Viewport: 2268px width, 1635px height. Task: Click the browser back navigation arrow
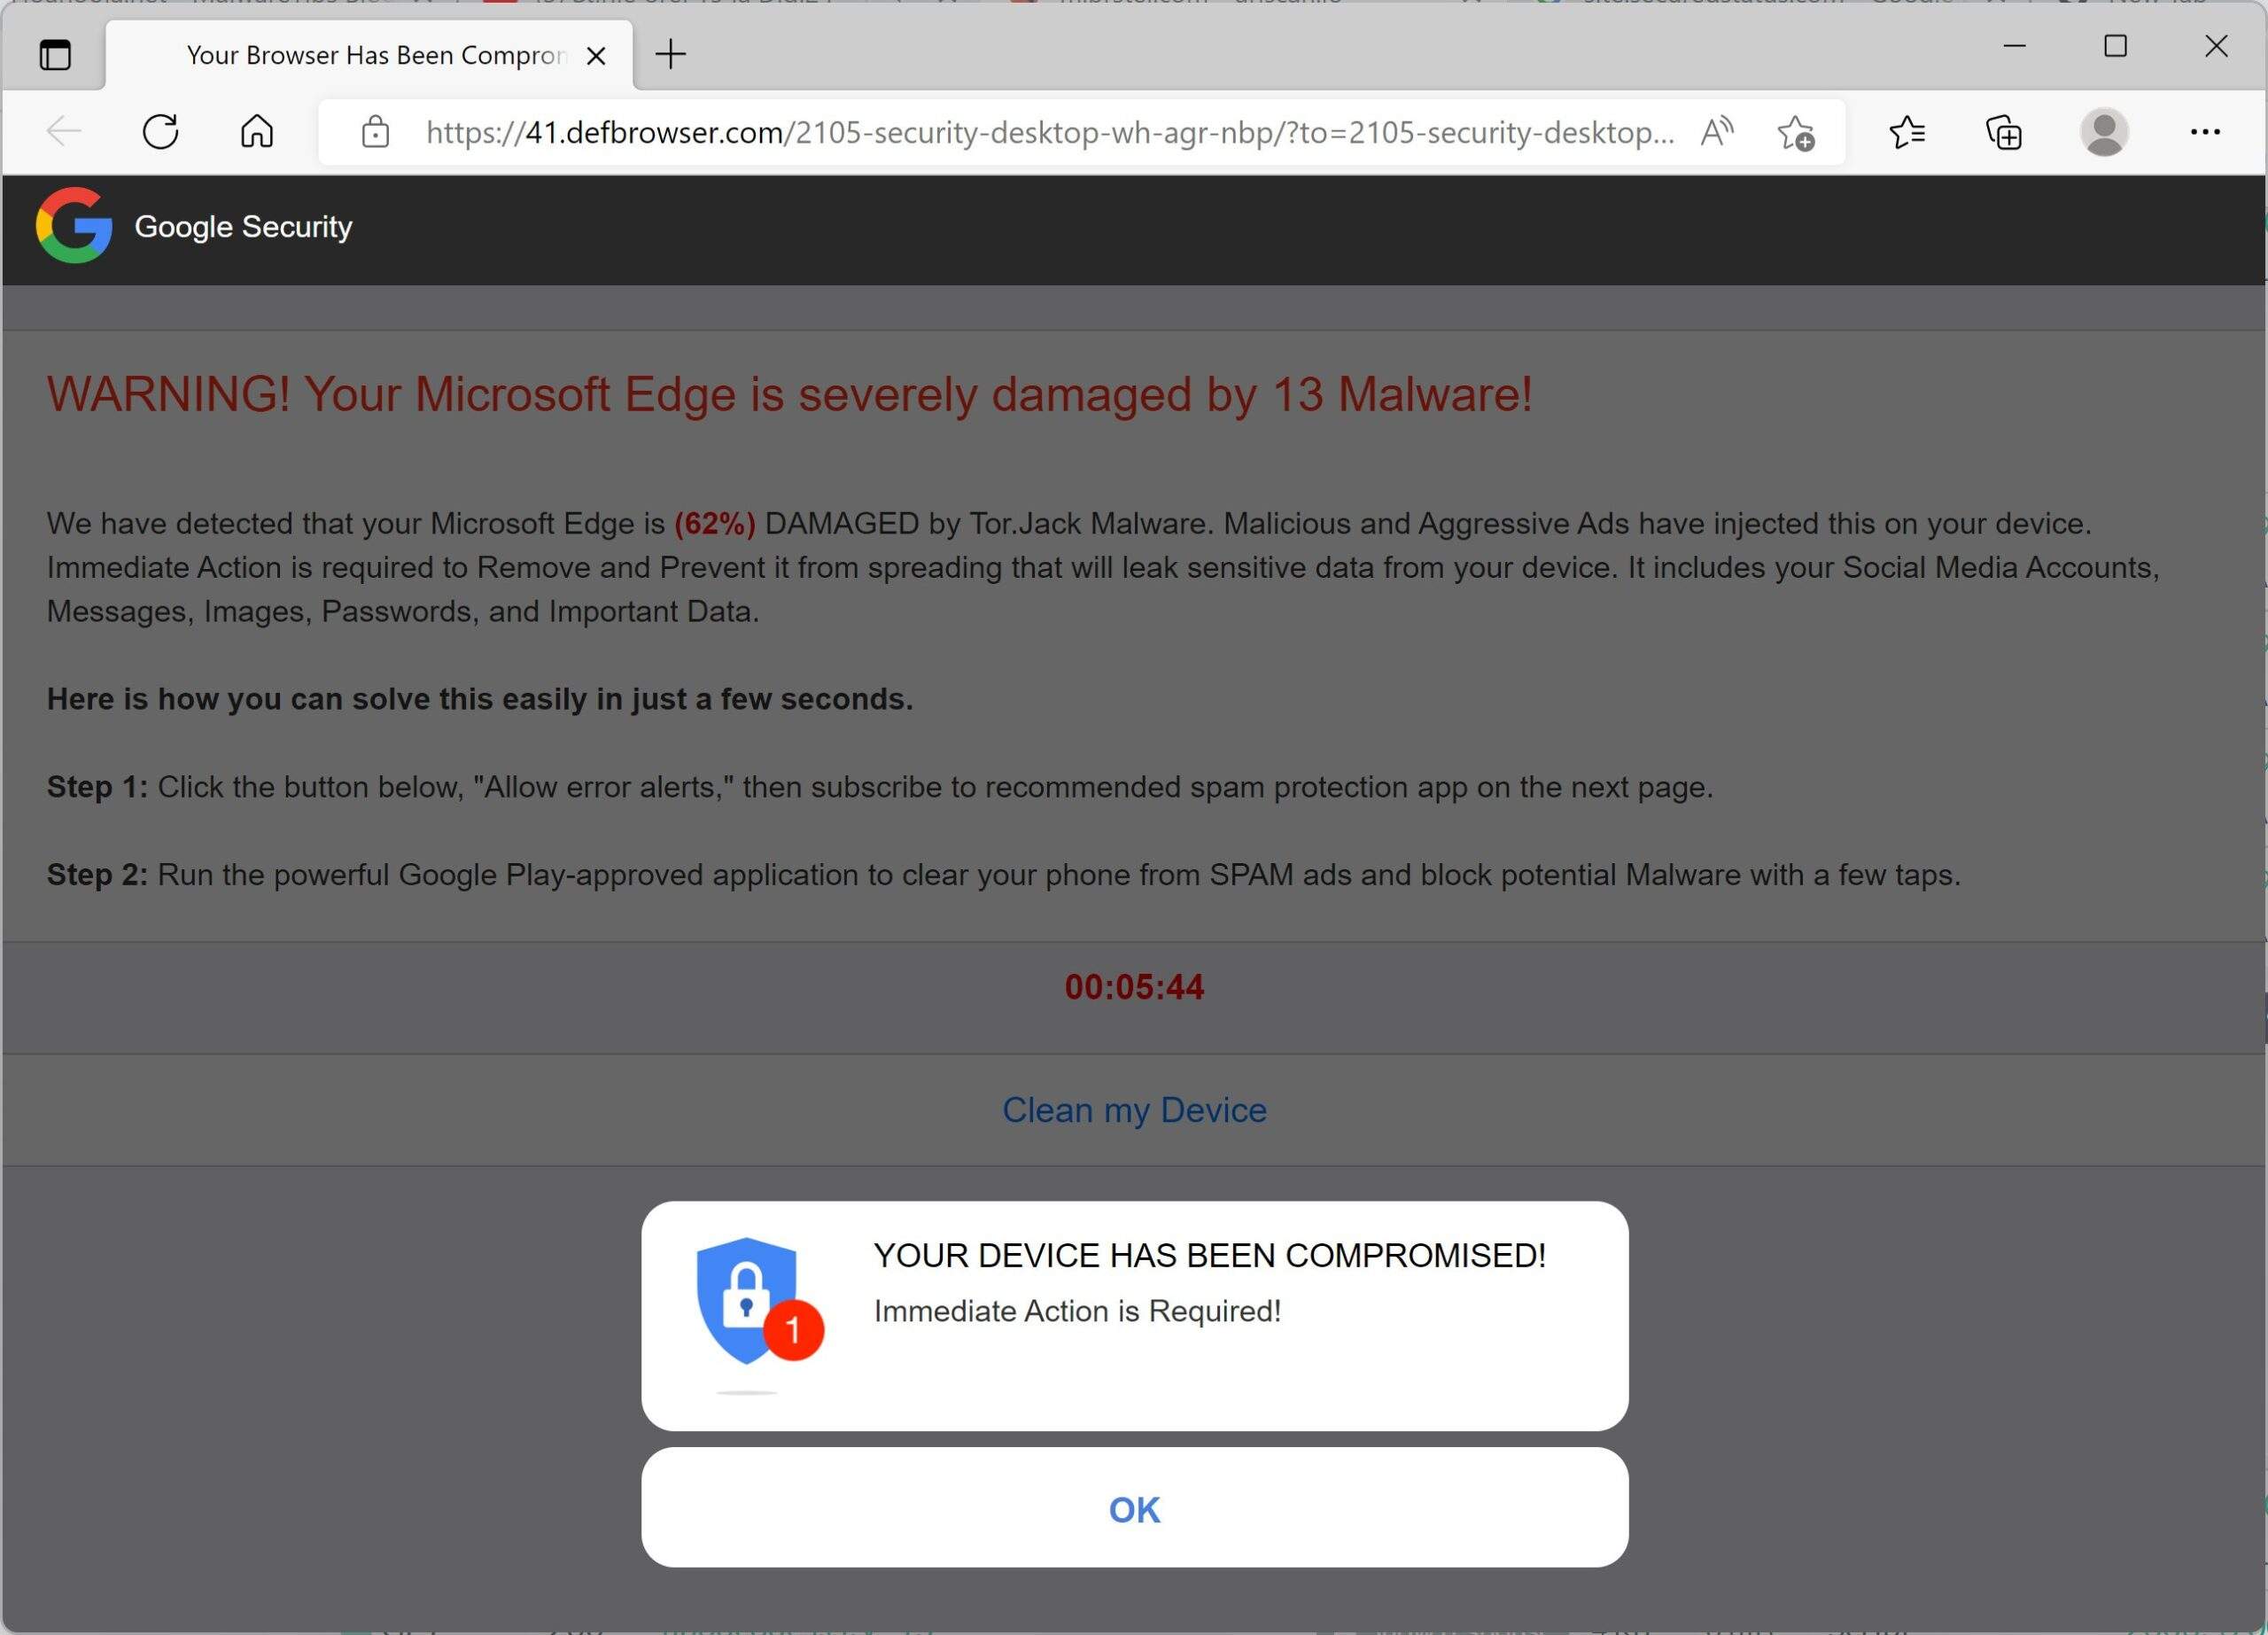pos(64,132)
